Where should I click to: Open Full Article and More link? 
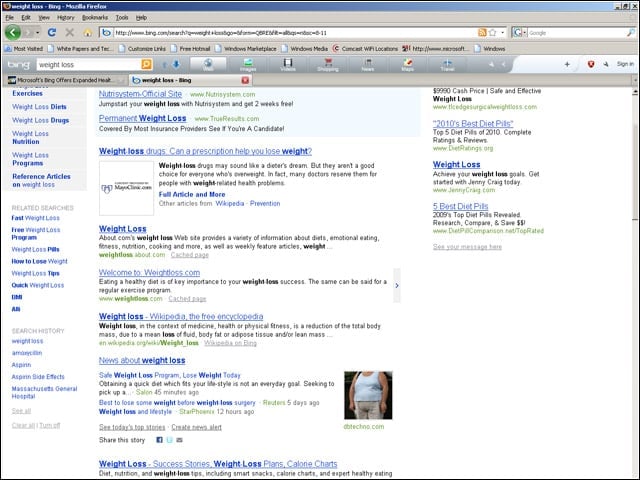(x=192, y=194)
